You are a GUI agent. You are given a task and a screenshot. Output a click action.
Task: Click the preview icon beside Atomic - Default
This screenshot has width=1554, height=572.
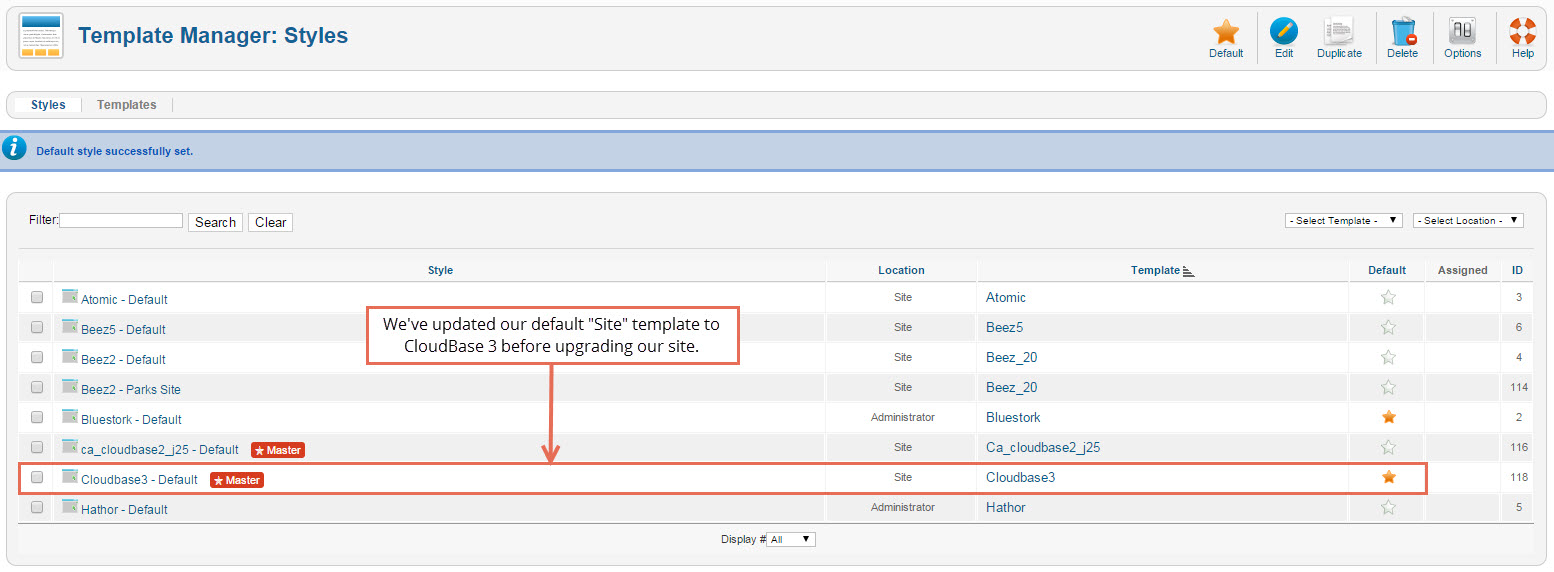tap(70, 296)
